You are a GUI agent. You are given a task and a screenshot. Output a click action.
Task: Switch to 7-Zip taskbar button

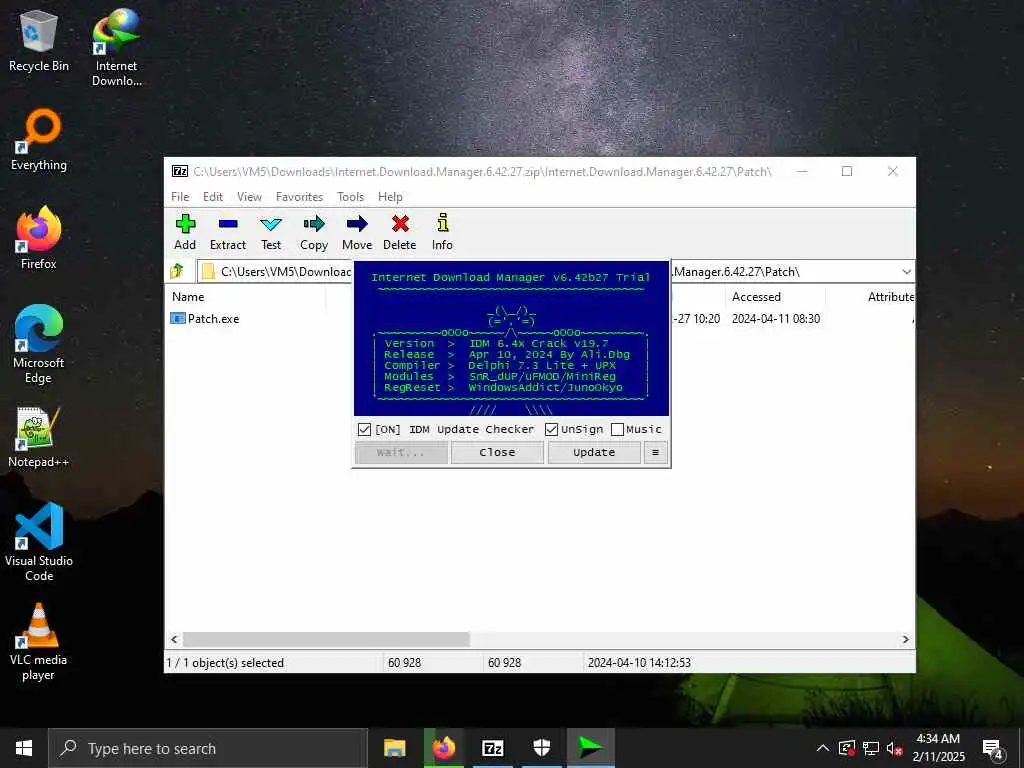(493, 748)
